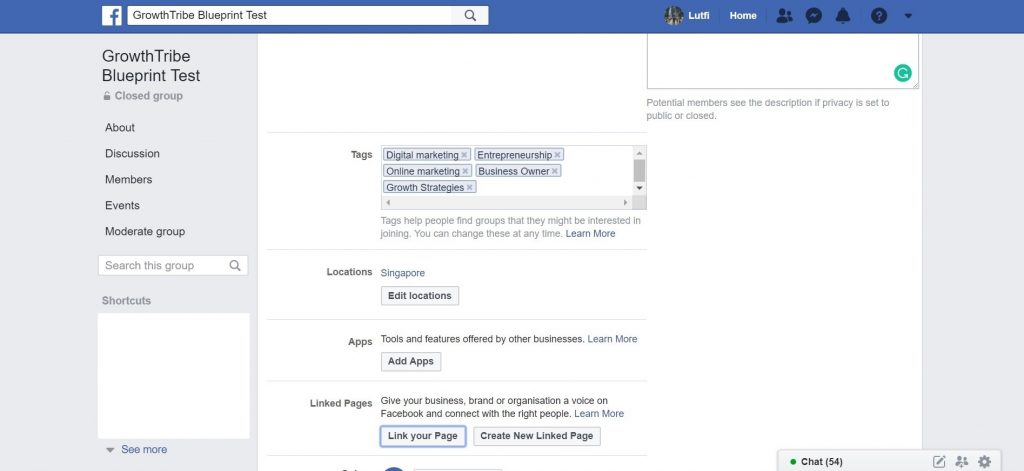Open the Messenger icon
Screen dimensions: 1024x471
click(814, 16)
